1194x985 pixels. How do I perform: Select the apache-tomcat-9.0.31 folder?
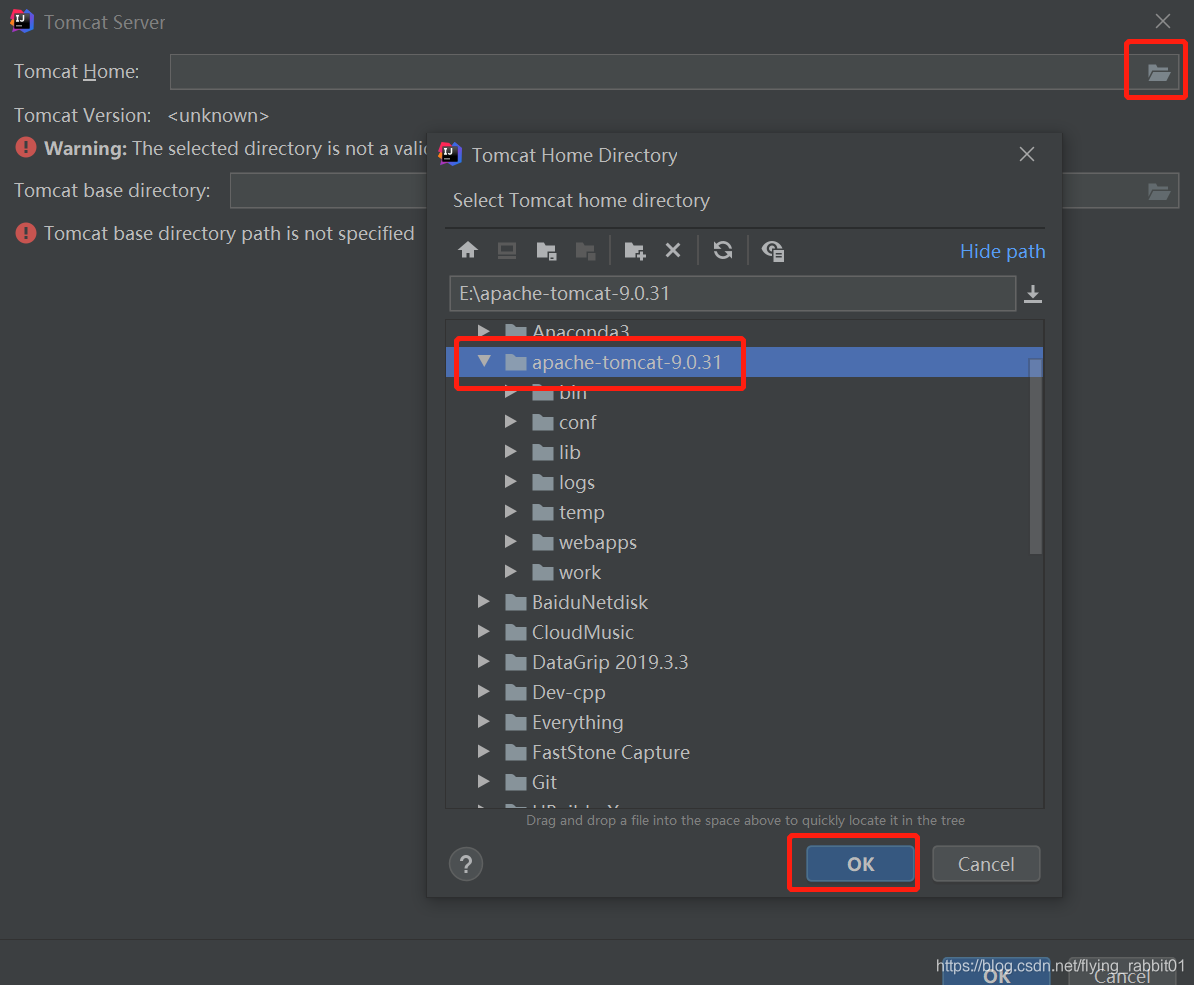[626, 362]
